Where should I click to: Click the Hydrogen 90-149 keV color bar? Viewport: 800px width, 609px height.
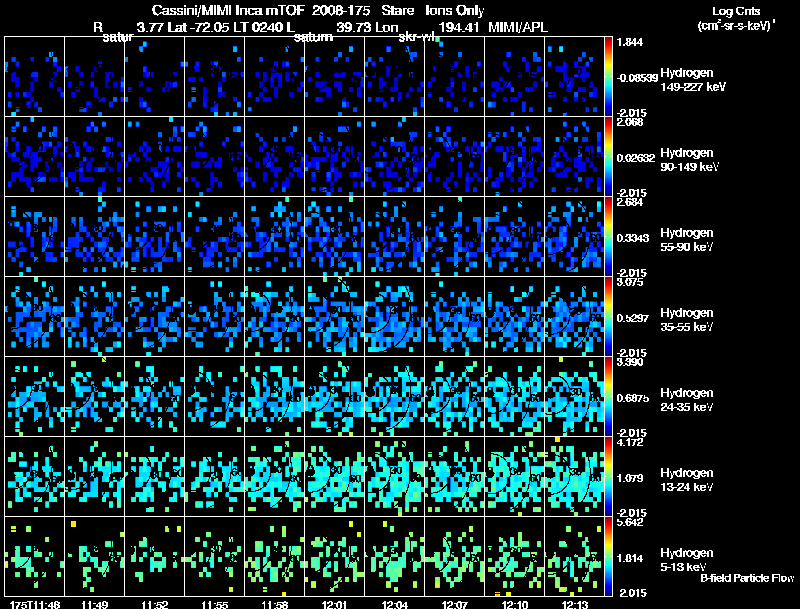click(x=608, y=157)
